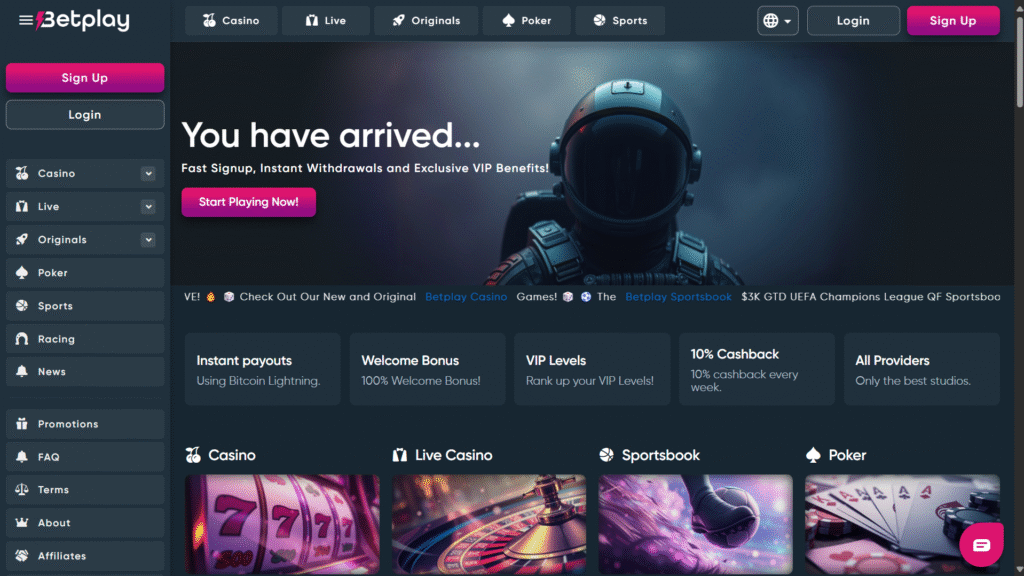Click the Racing horseshoe icon in sidebar

[22, 338]
